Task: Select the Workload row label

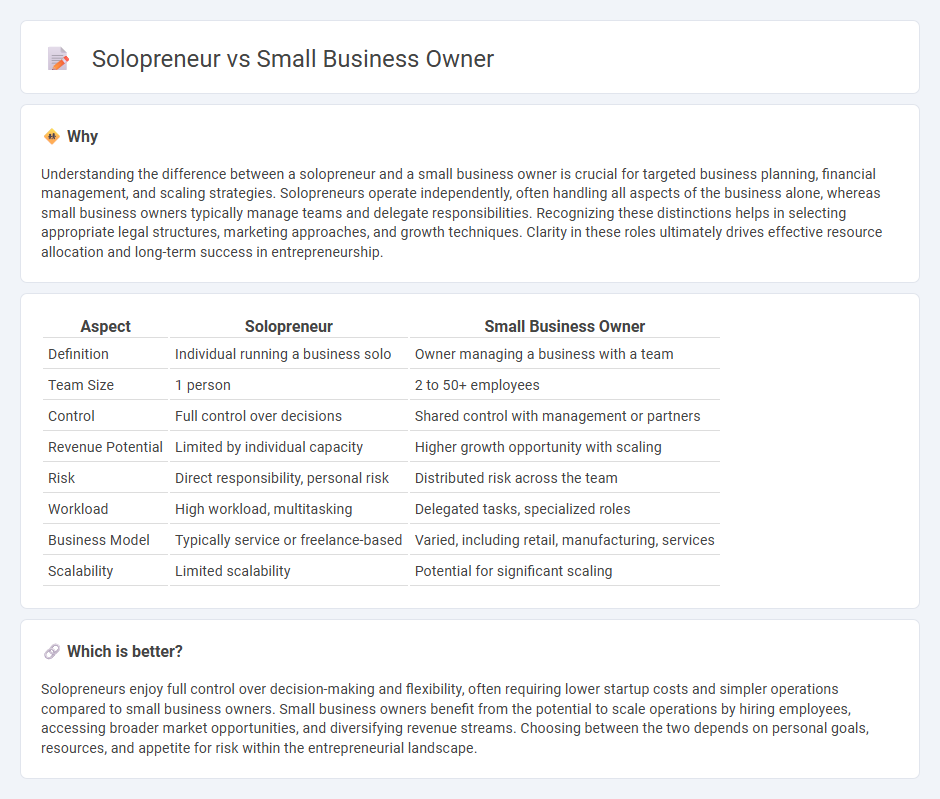Action: [79, 509]
